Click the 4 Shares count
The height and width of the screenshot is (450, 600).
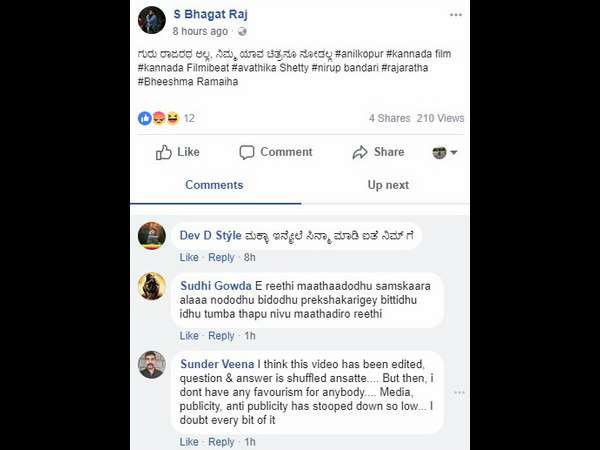389,118
